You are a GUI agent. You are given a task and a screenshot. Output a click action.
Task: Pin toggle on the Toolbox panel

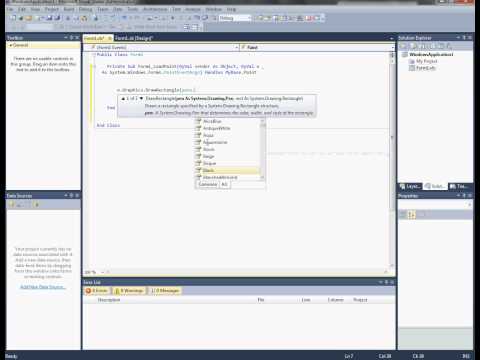click(71, 38)
